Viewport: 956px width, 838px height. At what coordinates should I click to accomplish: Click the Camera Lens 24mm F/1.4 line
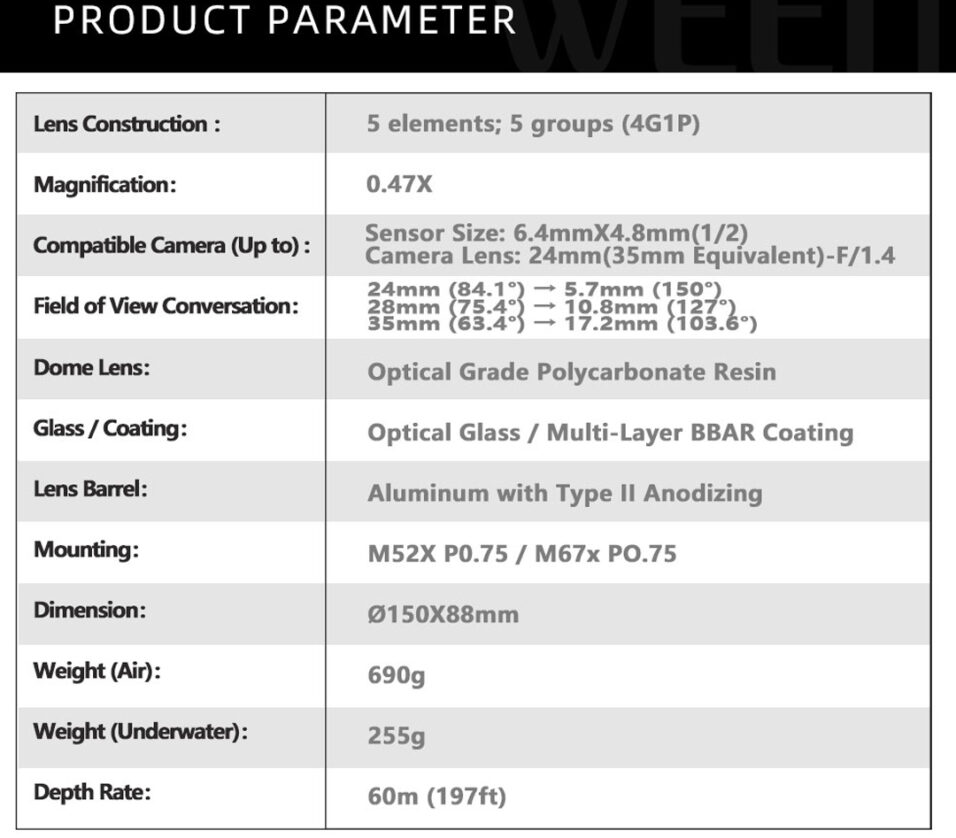pos(630,256)
